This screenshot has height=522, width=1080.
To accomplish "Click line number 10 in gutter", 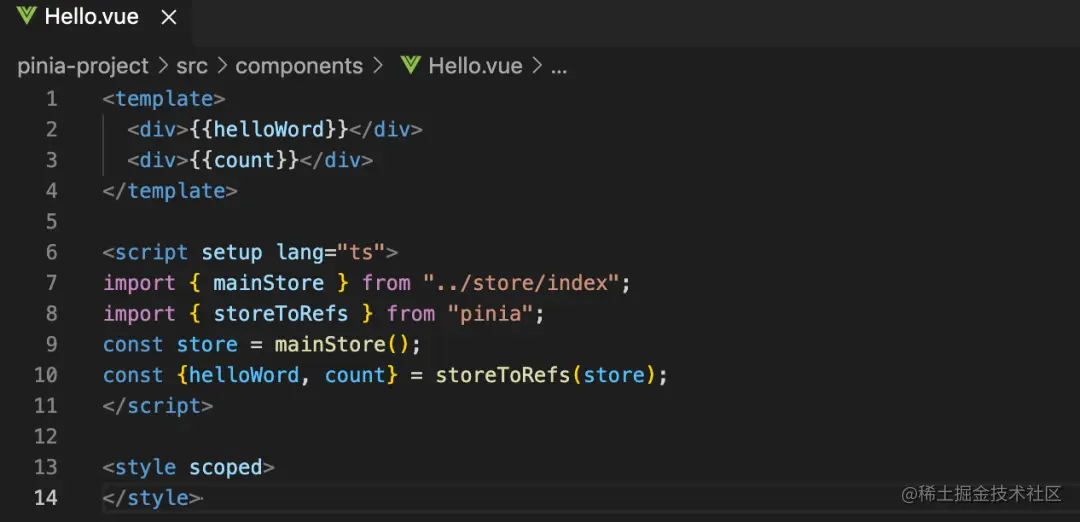I will (45, 375).
